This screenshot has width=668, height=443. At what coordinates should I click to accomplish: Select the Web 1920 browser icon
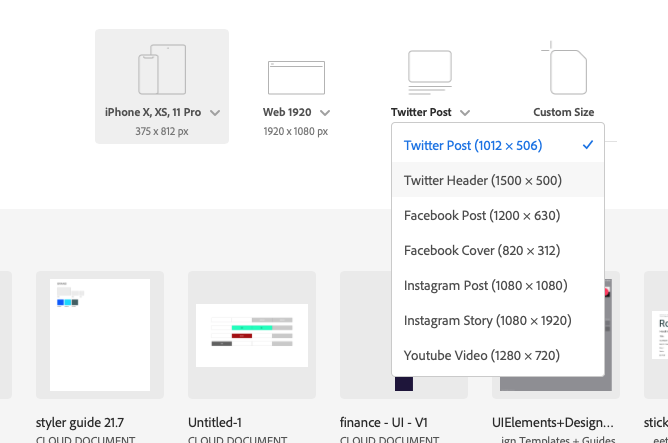pos(296,77)
